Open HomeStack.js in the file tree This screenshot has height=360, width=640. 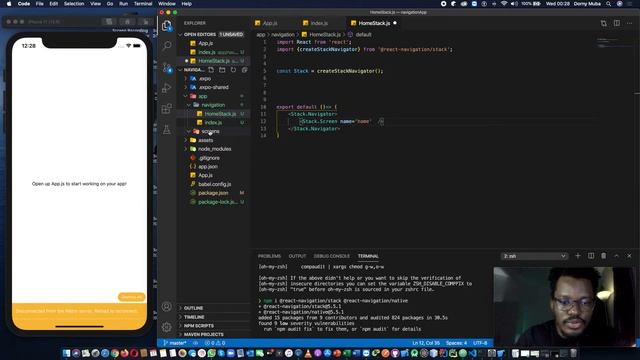[220, 114]
